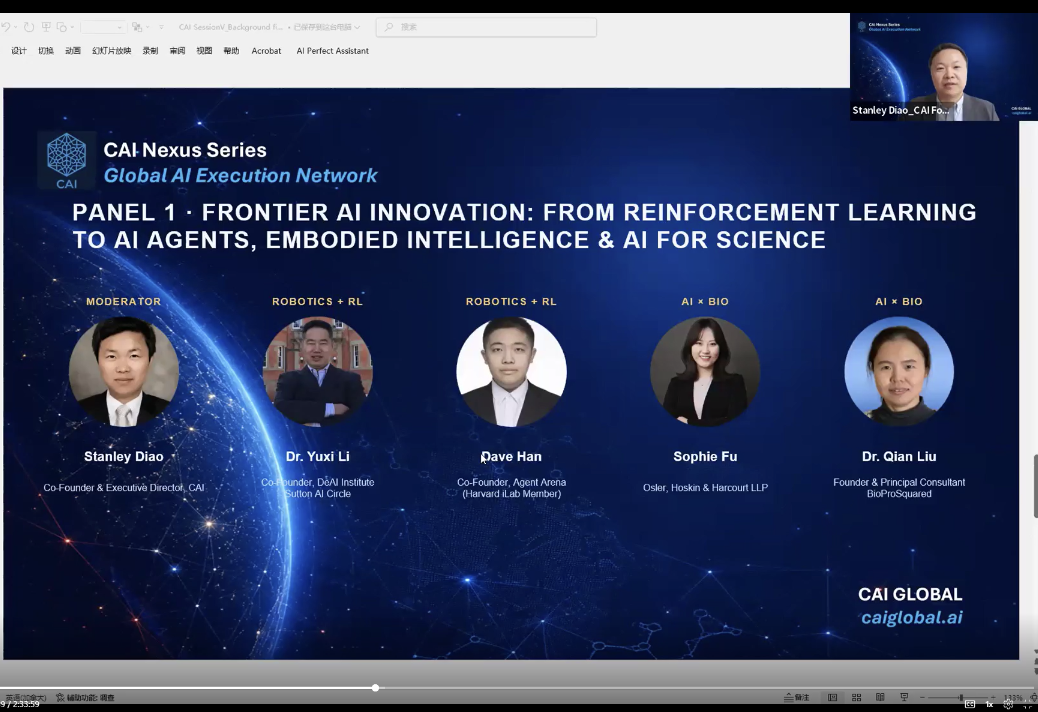
Task: Switch to Normal view icon in status bar
Action: [833, 697]
